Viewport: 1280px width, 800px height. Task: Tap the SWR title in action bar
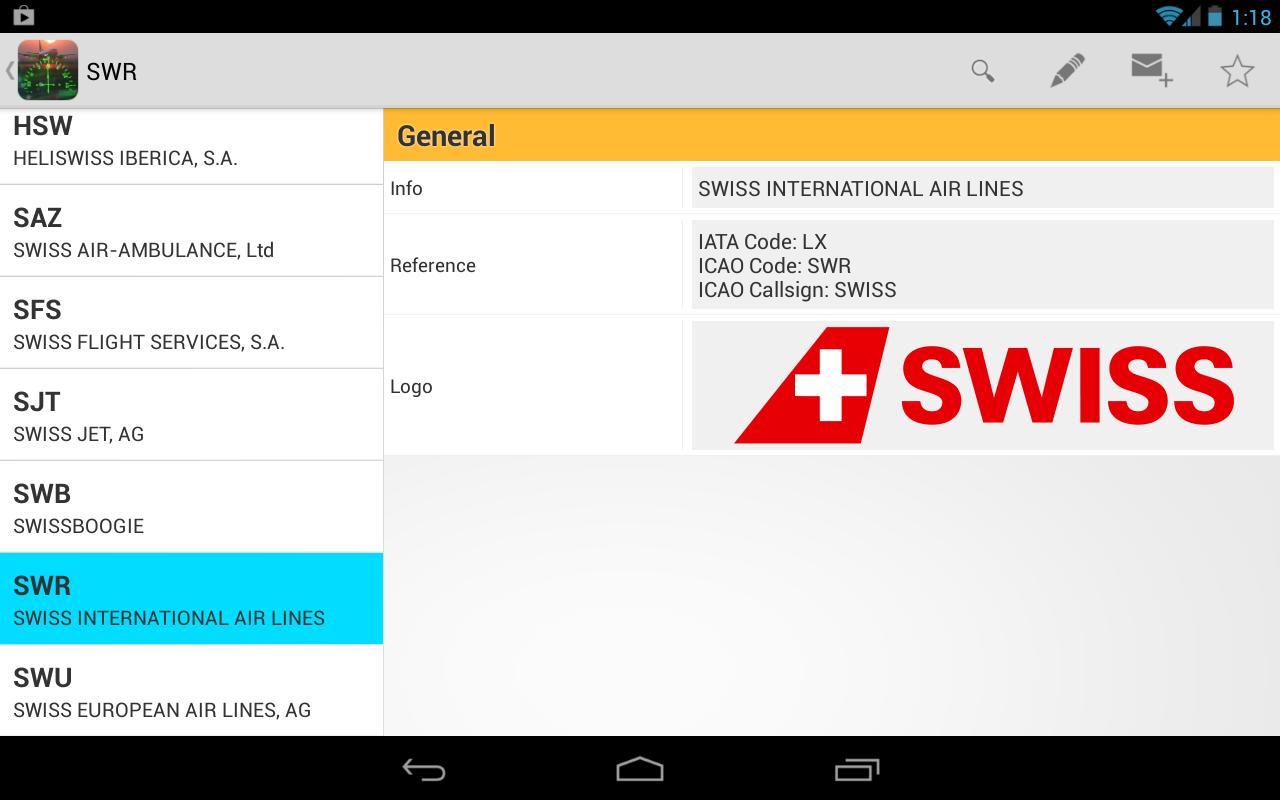pos(112,71)
